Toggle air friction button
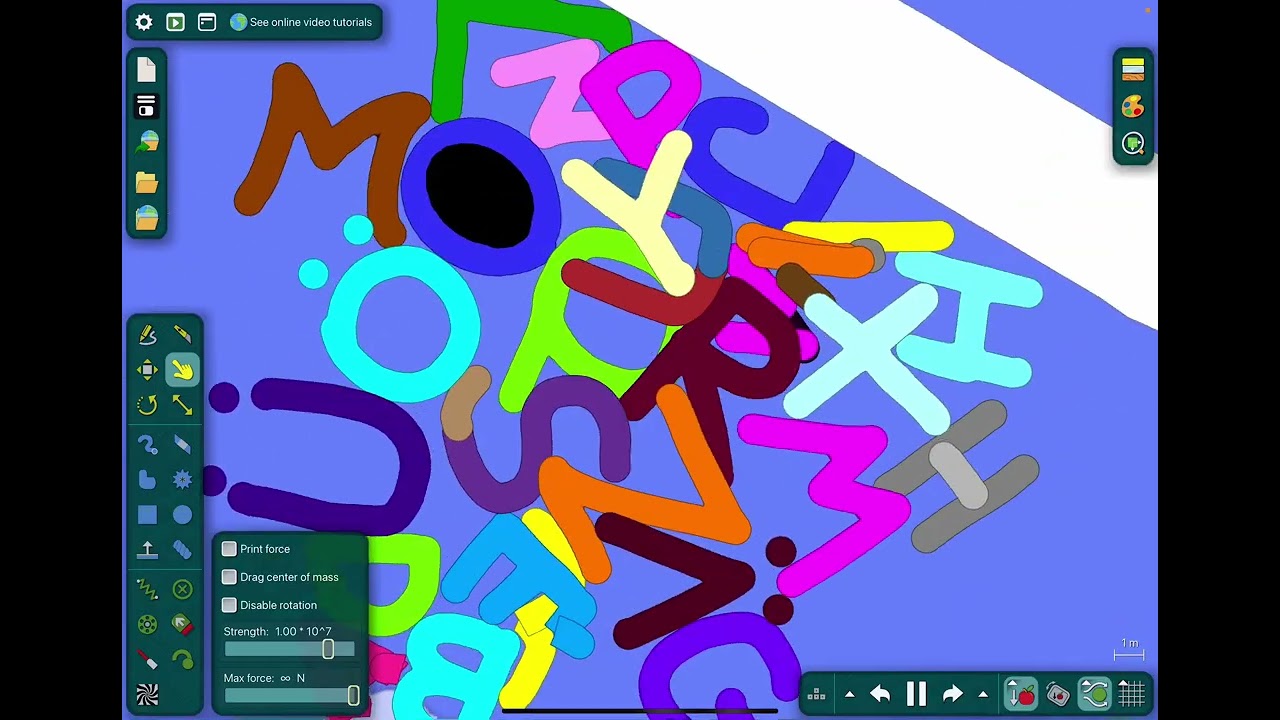Image resolution: width=1280 pixels, height=720 pixels. [x=1095, y=694]
